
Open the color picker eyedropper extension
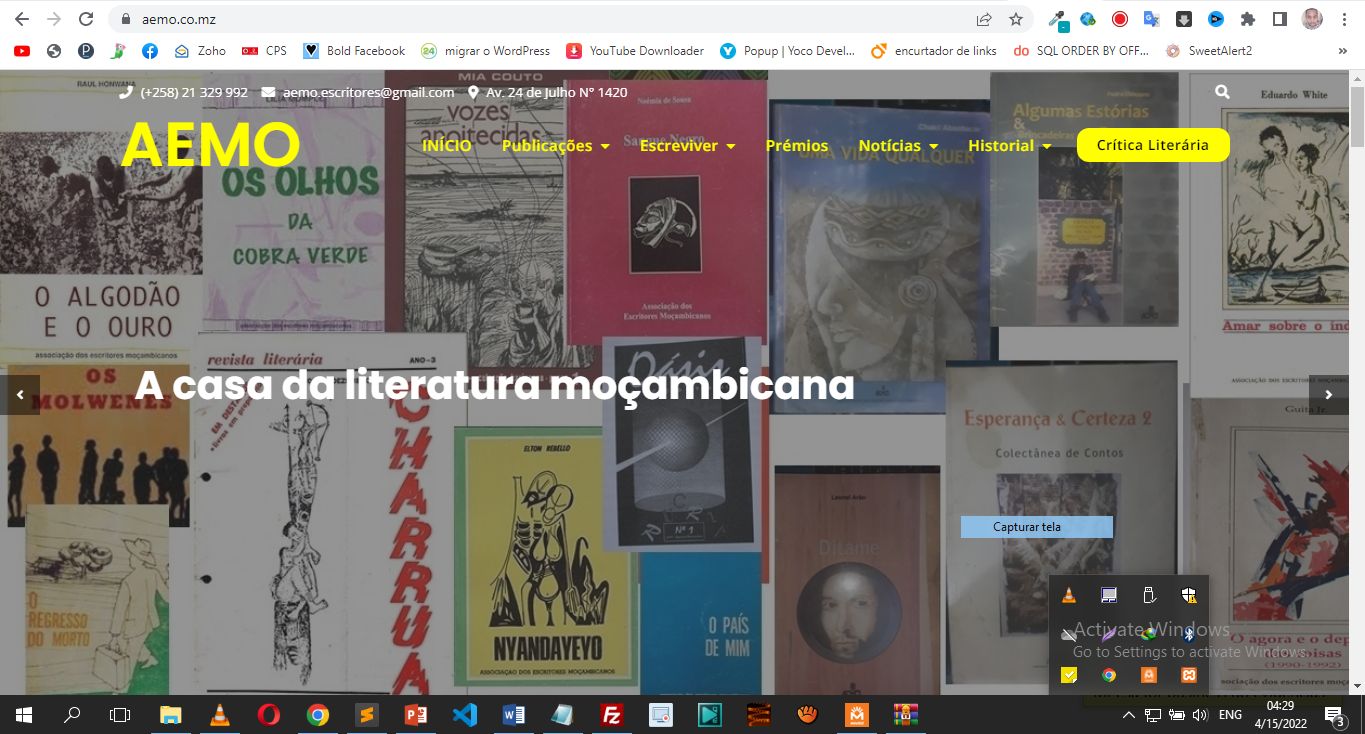pyautogui.click(x=1057, y=19)
